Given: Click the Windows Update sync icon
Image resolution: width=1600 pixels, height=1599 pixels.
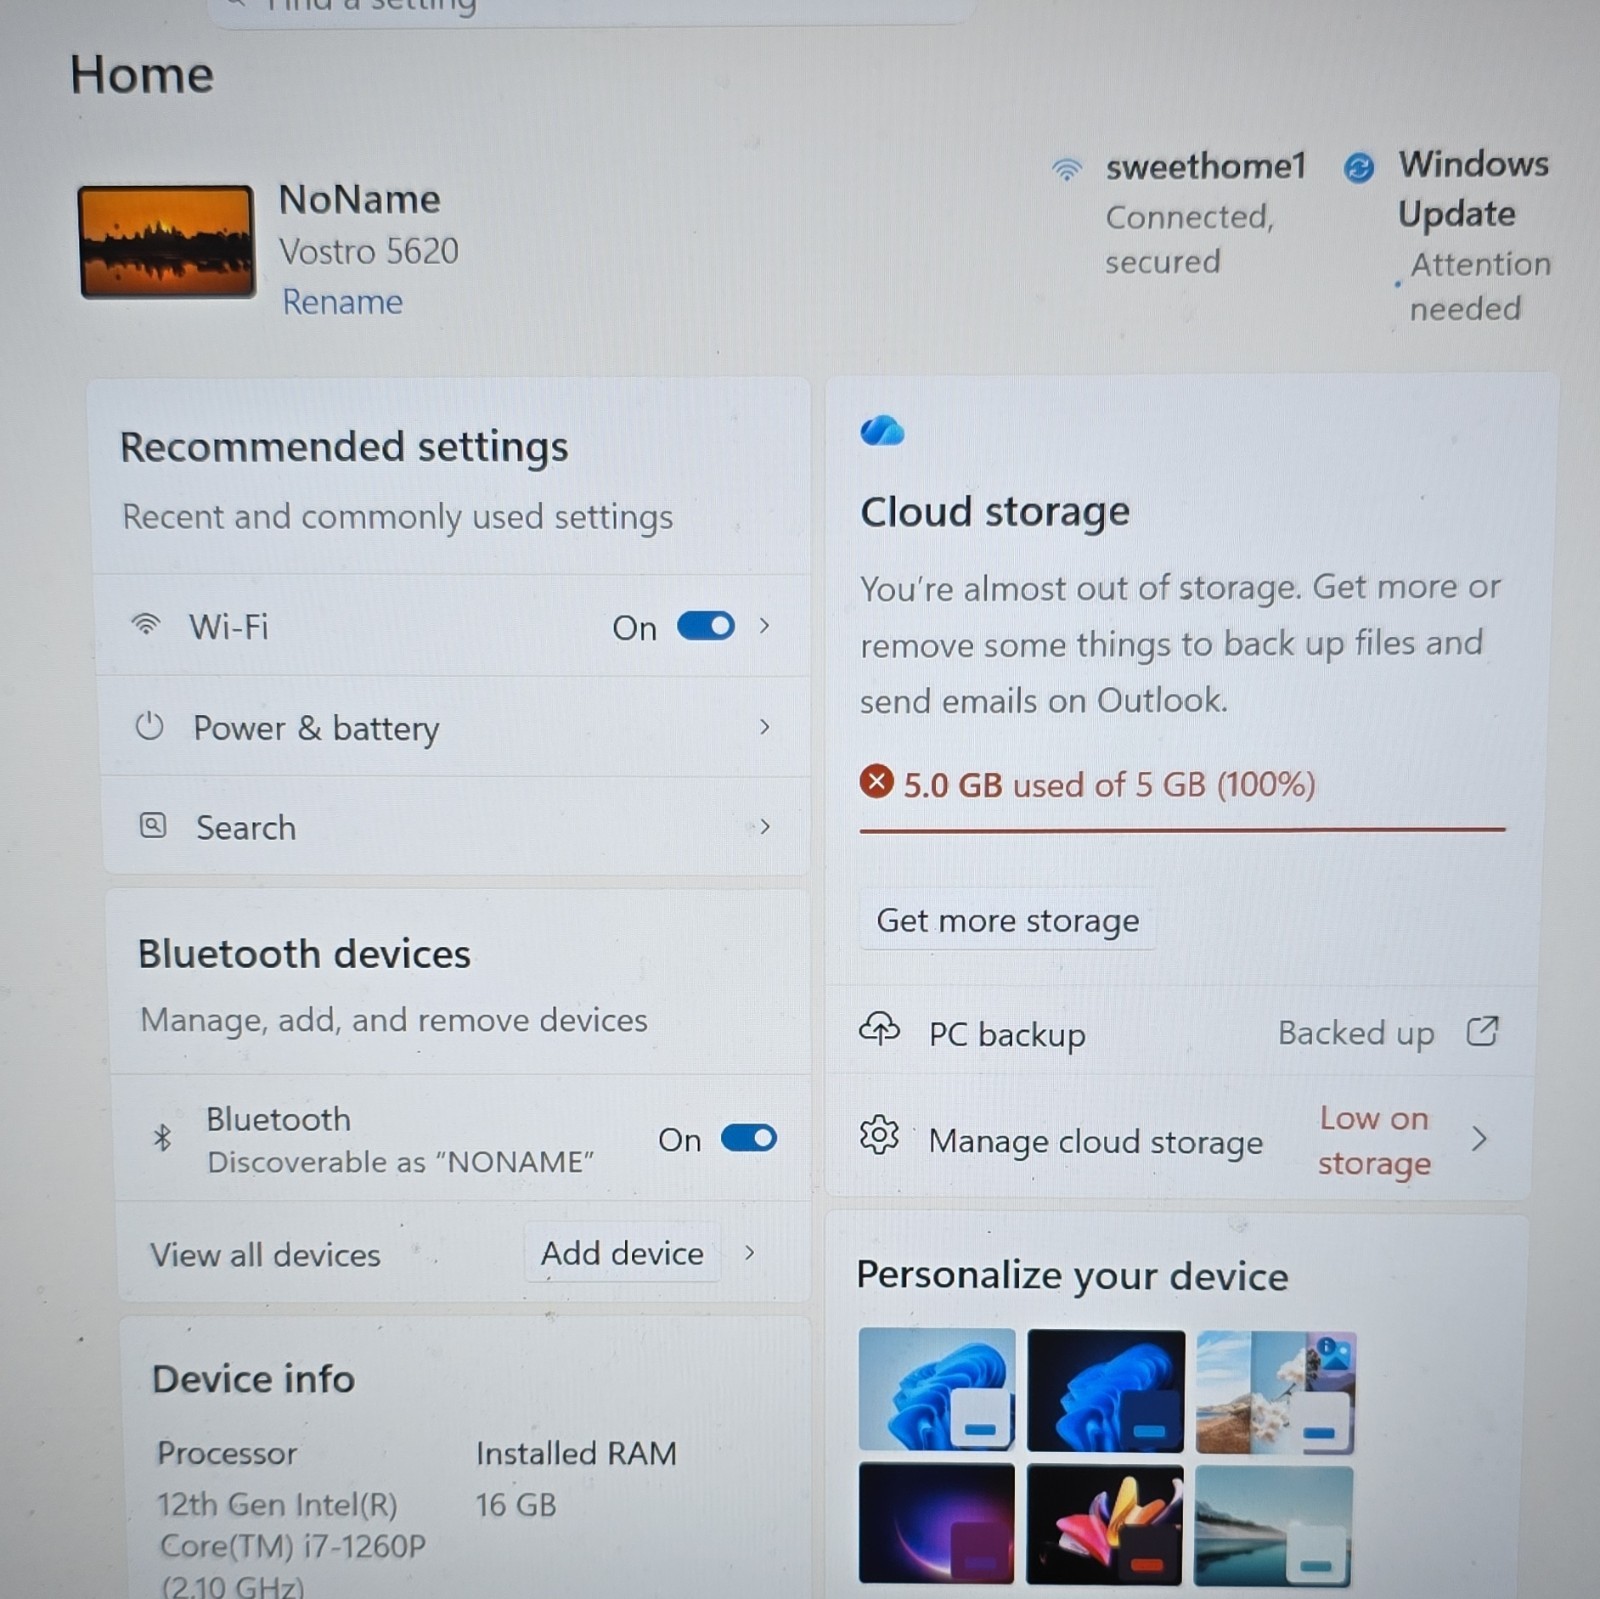Looking at the screenshot, I should [x=1358, y=168].
